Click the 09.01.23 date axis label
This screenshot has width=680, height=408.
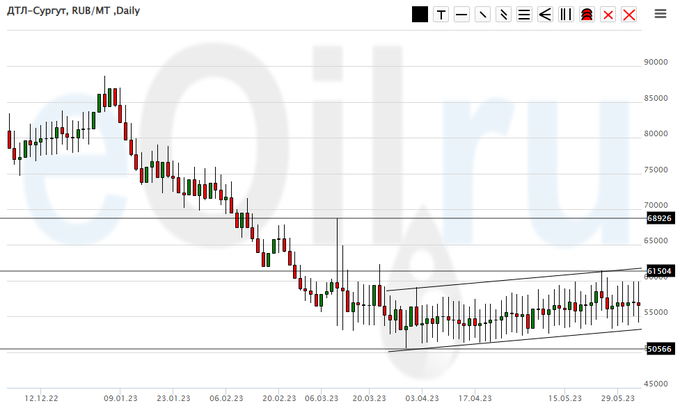point(121,395)
